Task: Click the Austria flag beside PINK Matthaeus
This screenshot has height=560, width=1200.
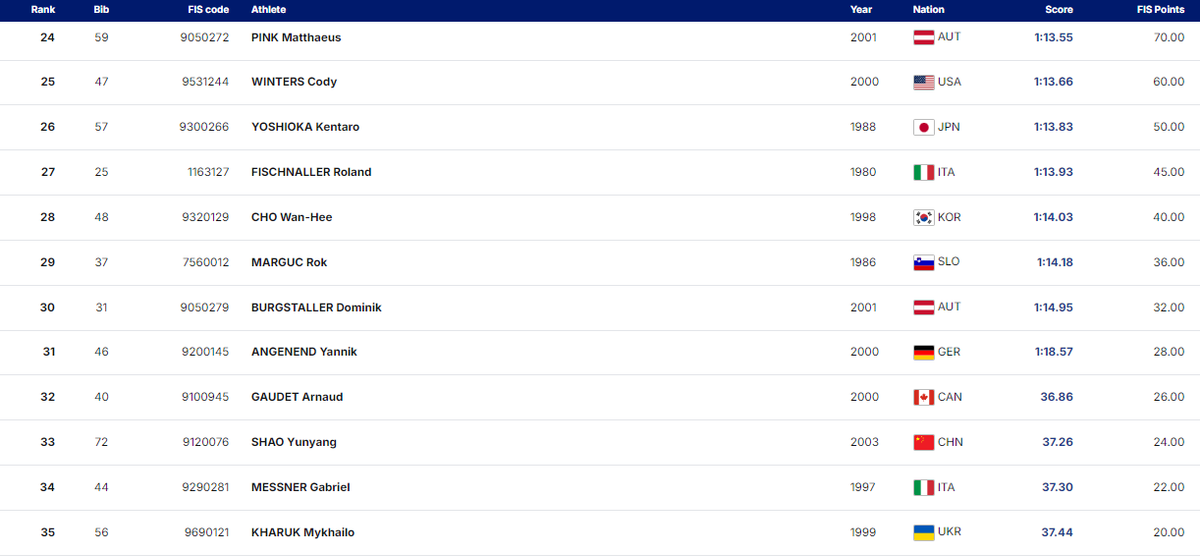Action: click(923, 37)
